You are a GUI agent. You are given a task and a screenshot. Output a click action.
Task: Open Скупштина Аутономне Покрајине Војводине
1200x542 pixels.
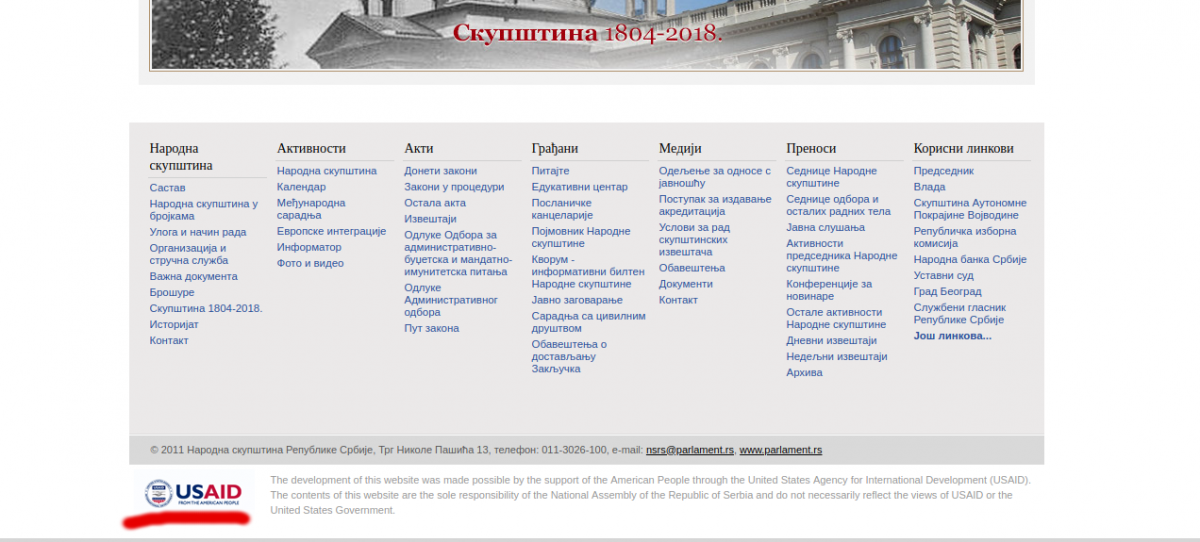pos(970,209)
